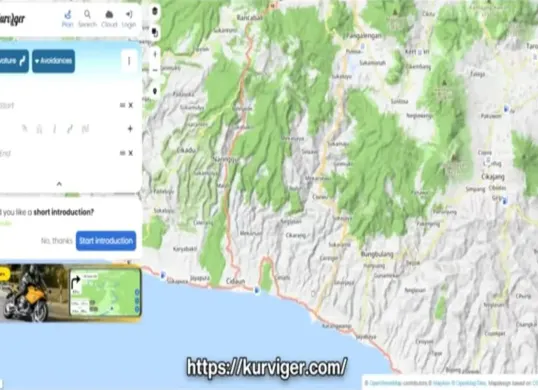This screenshot has height=390, width=538.
Task: Click the Kurviger logo
Action: pyautogui.click(x=12, y=19)
